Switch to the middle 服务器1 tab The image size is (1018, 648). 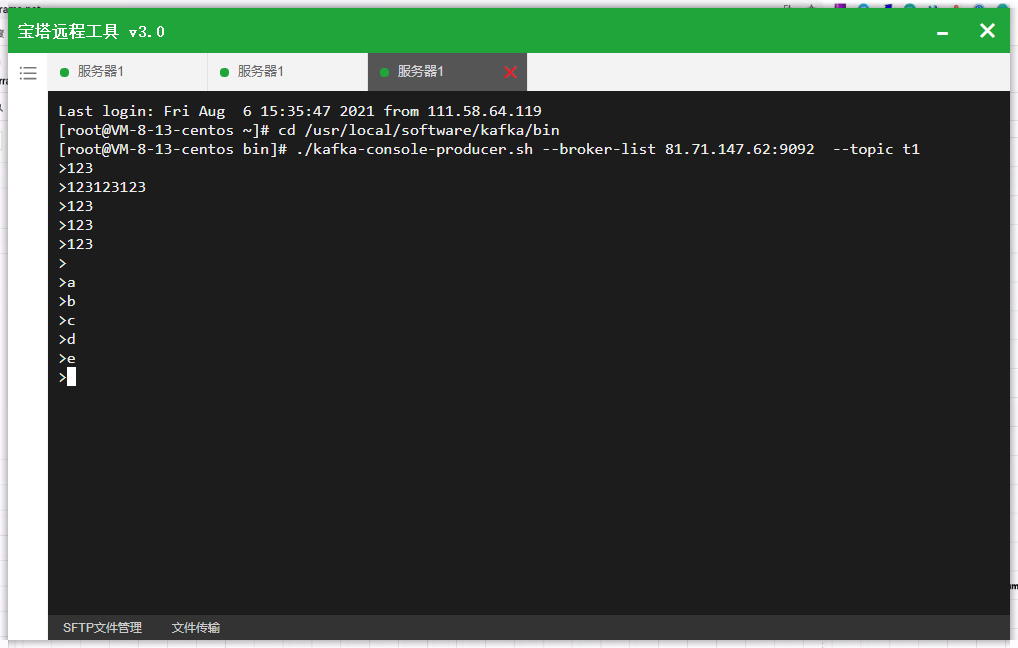[288, 71]
